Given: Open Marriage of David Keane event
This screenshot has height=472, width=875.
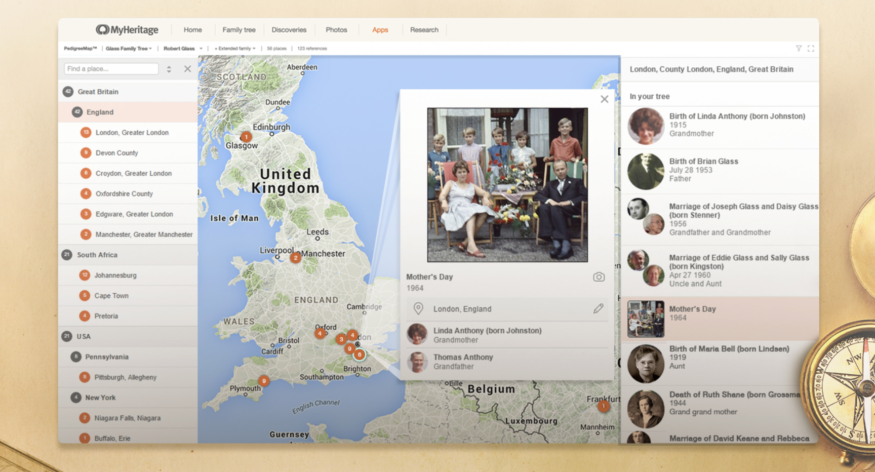Looking at the screenshot, I should (720, 438).
